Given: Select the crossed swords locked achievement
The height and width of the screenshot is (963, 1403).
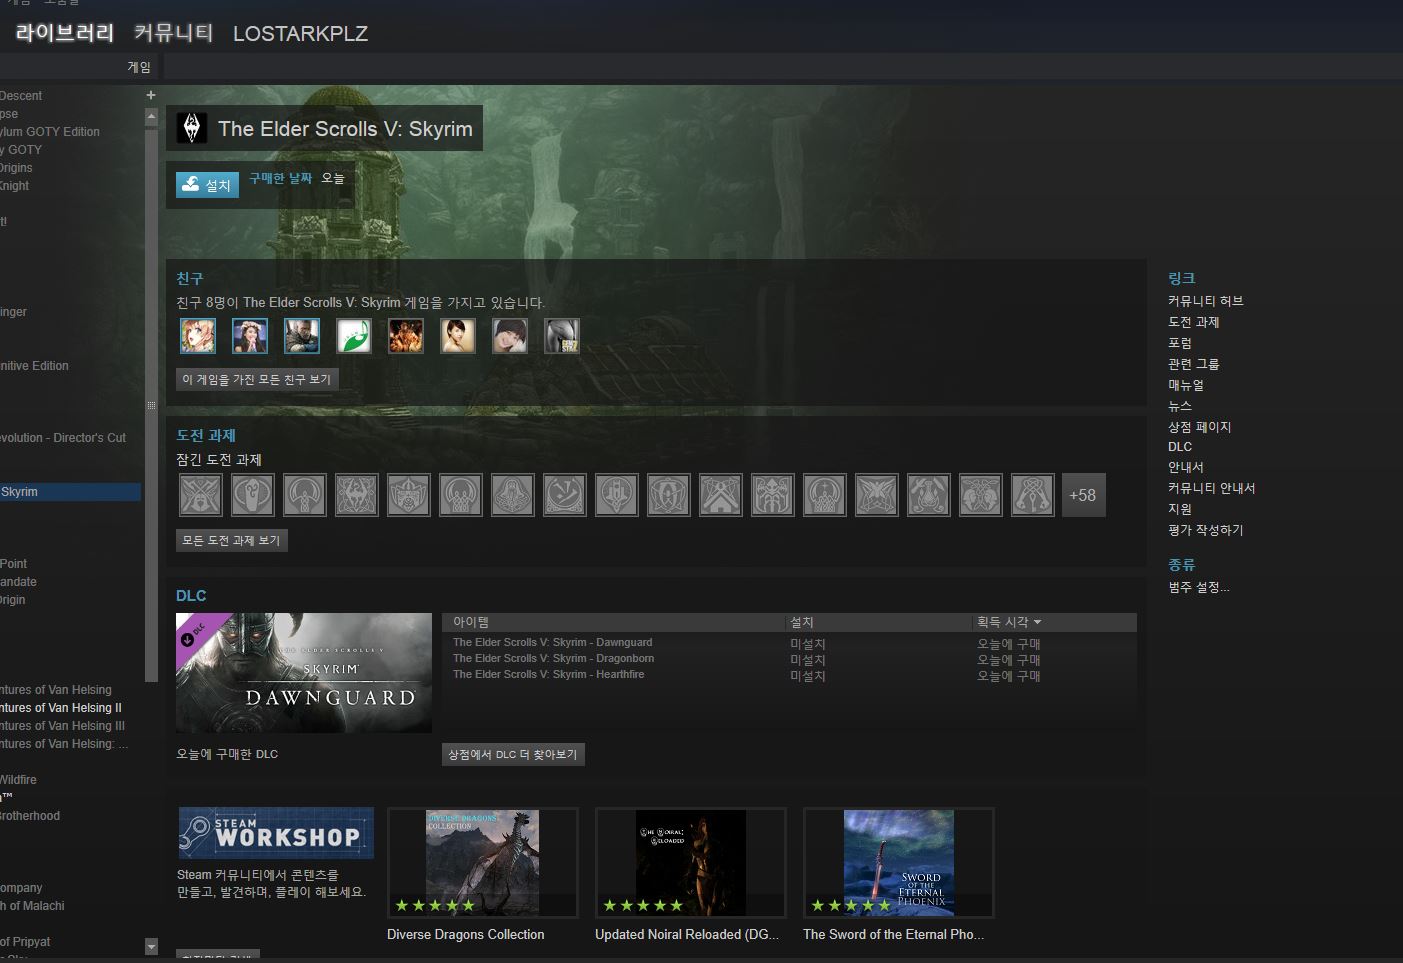Looking at the screenshot, I should coord(200,495).
